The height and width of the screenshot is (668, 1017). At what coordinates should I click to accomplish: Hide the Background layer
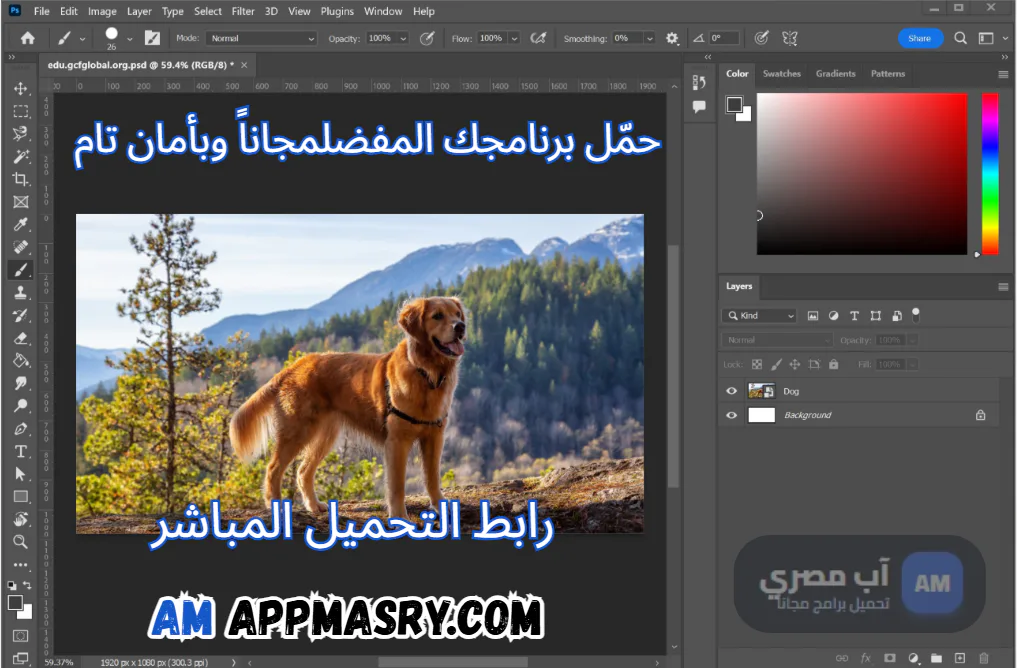[x=732, y=415]
